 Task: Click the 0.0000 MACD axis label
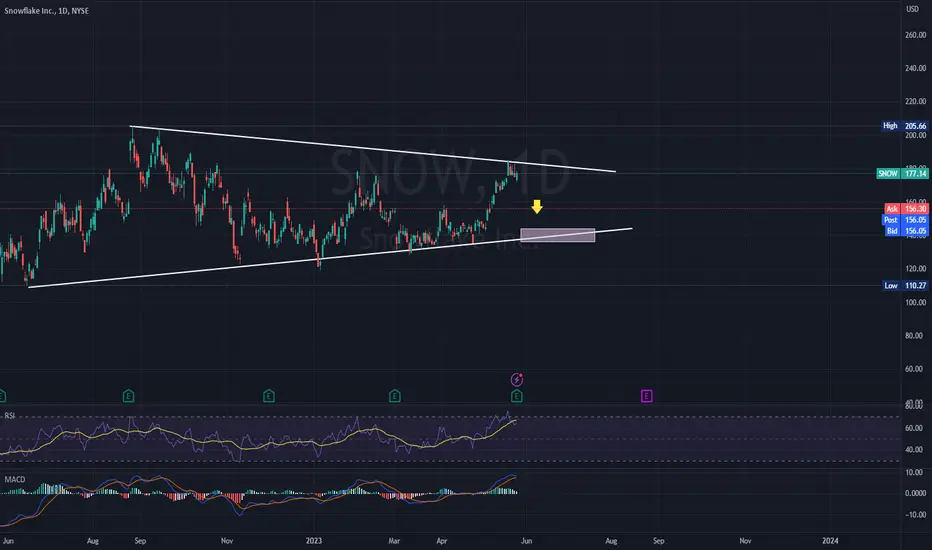point(915,494)
